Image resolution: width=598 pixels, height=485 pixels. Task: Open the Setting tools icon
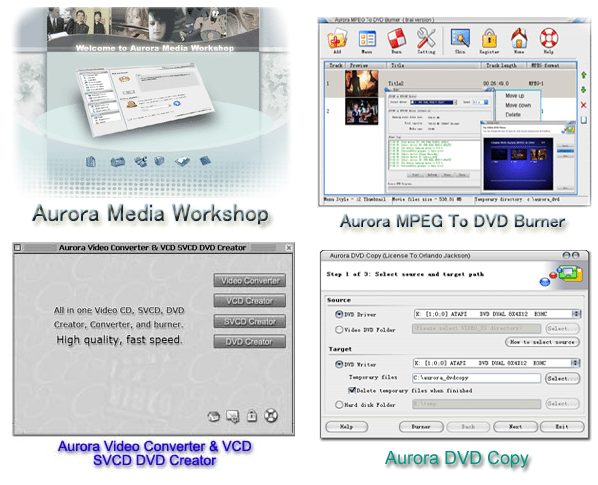[426, 39]
